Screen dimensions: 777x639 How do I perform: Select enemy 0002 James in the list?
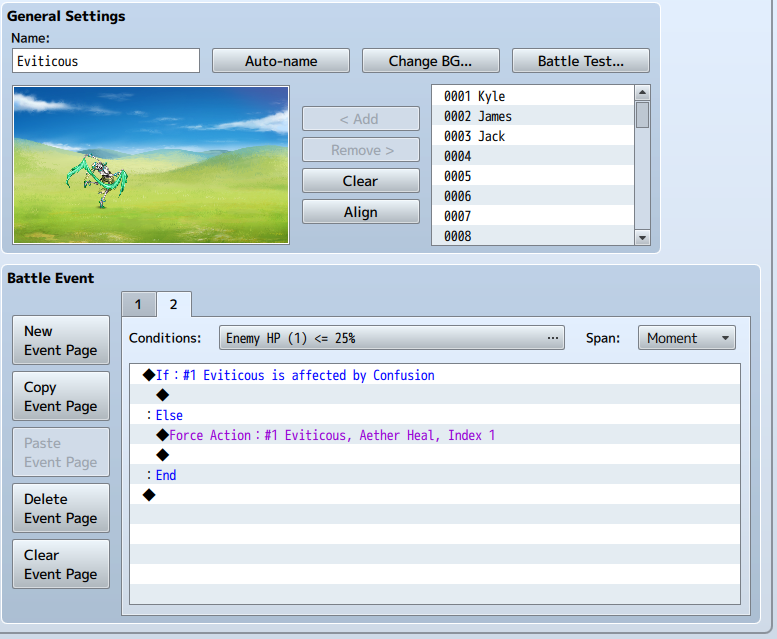[533, 116]
